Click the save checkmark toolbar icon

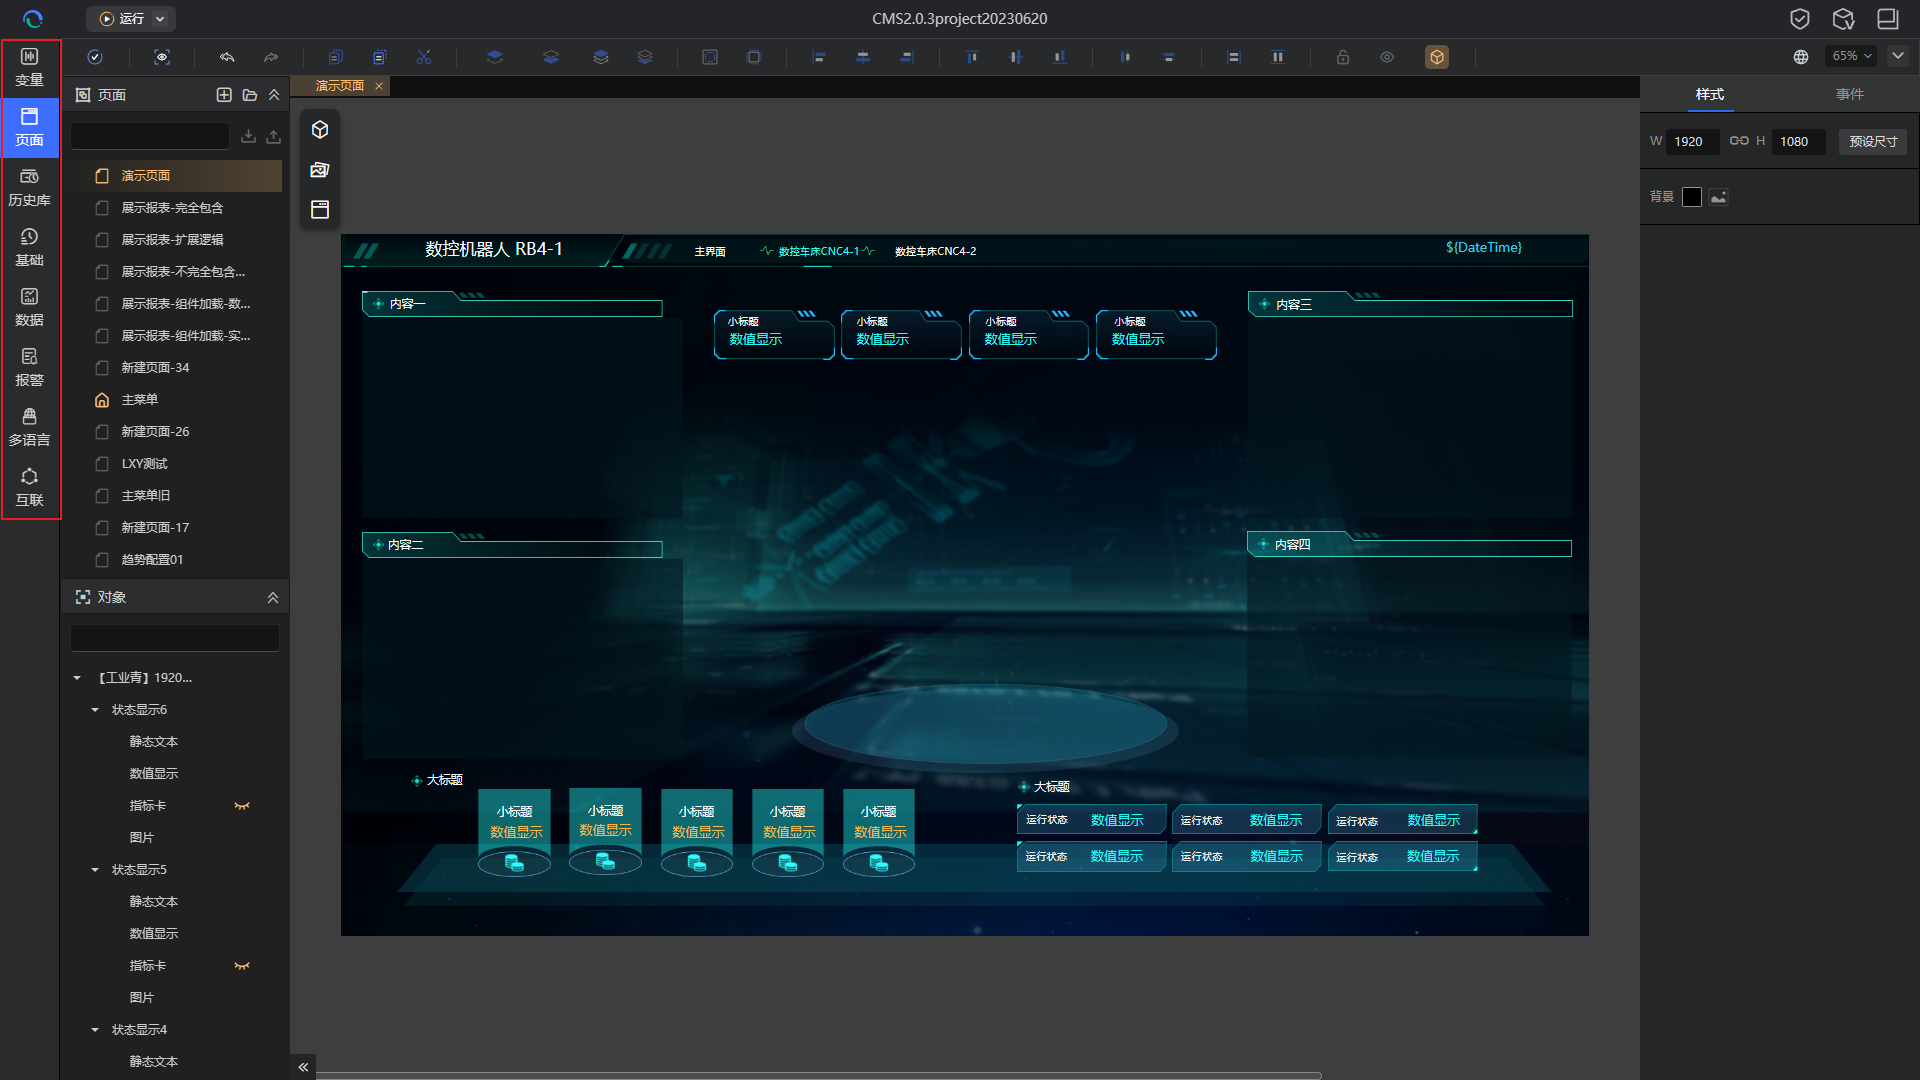[x=95, y=57]
